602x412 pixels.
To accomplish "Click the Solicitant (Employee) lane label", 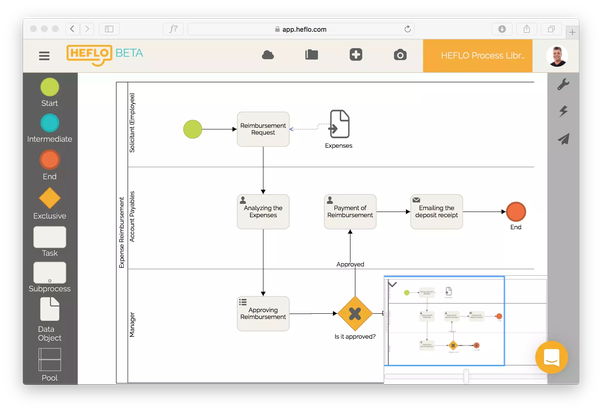I will [132, 123].
